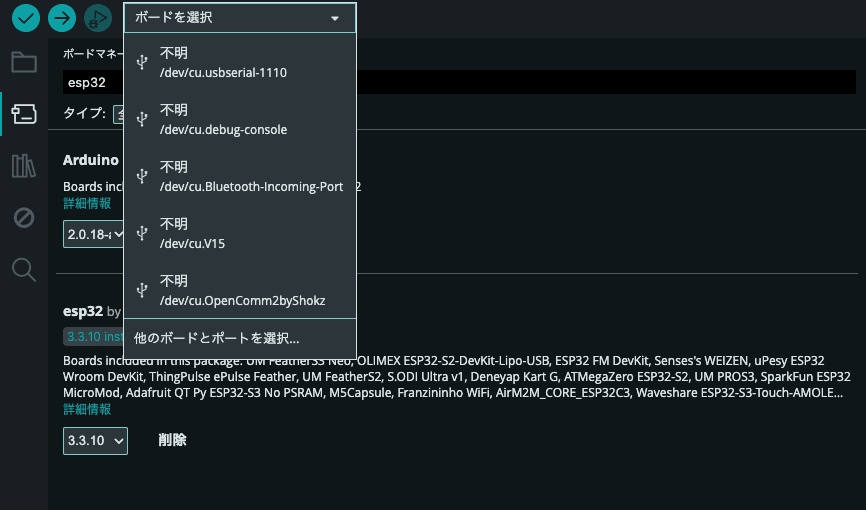Click USB icon beside /dev/cu.OpenComm2byShokz
The height and width of the screenshot is (510, 866).
142,290
